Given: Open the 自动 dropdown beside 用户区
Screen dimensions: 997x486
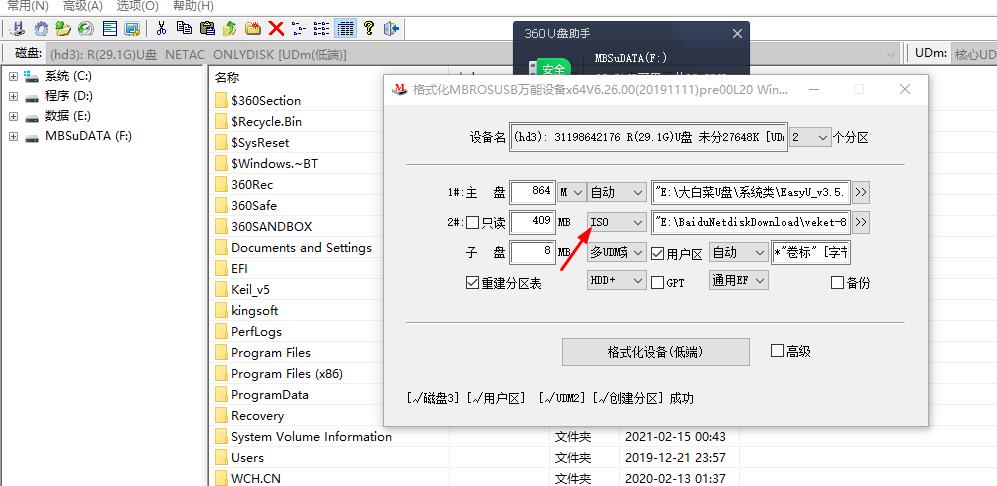Looking at the screenshot, I should click(738, 253).
